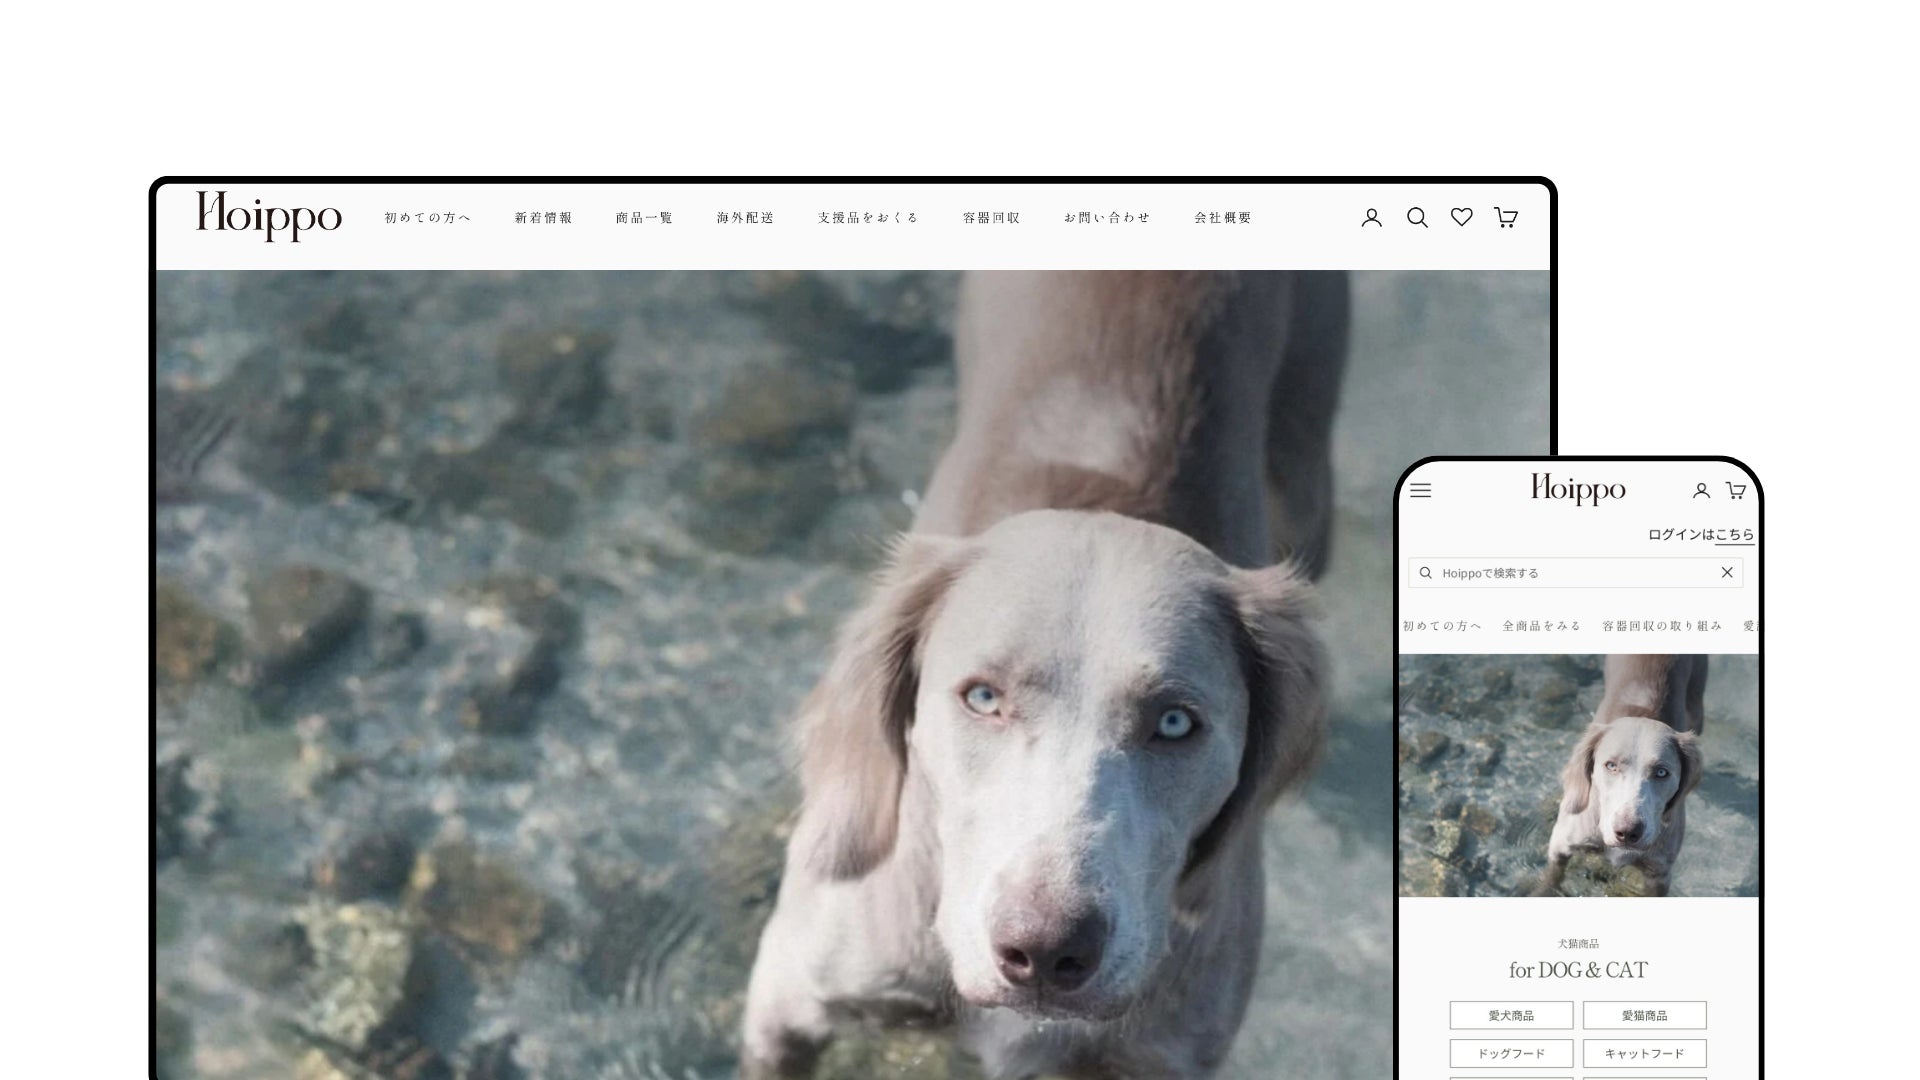Image resolution: width=1920 pixels, height=1080 pixels.
Task: Click the お問い合わせ link
Action: (x=1107, y=218)
